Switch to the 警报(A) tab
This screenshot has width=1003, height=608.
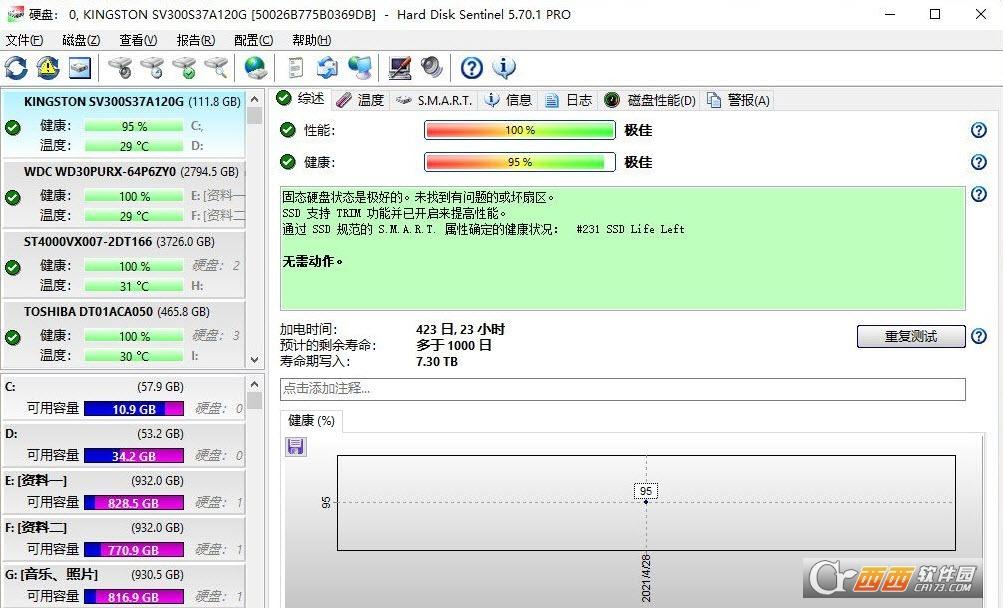pos(738,100)
